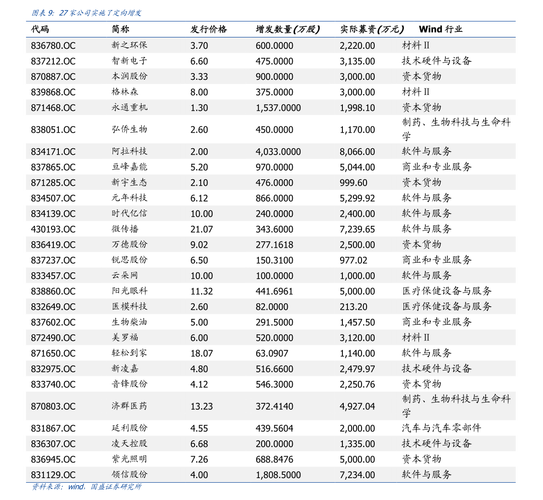543x500 pixels.
Task: Click company name '格林森'
Action: (125, 92)
